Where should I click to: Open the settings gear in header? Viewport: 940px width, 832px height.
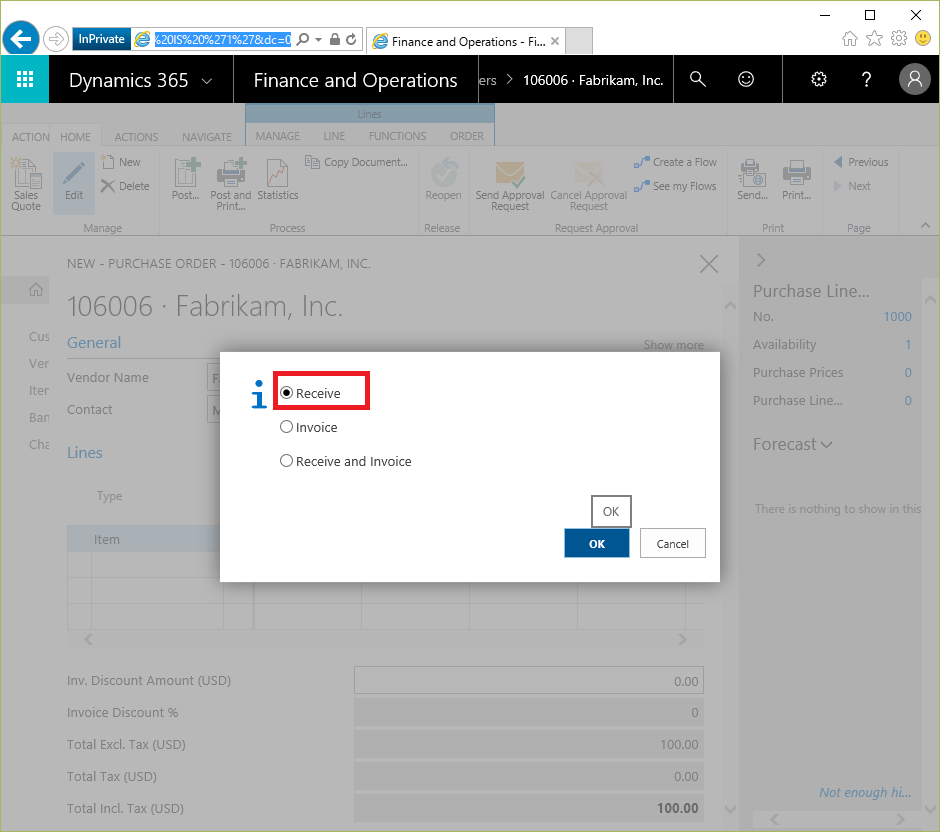(819, 79)
